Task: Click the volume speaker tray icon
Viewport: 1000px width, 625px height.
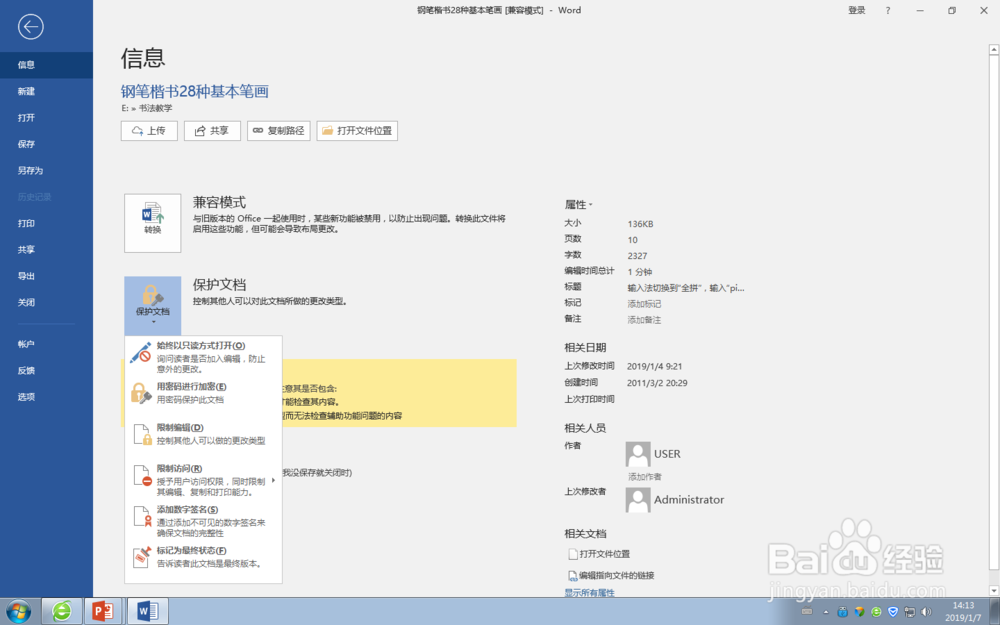Action: click(x=926, y=612)
